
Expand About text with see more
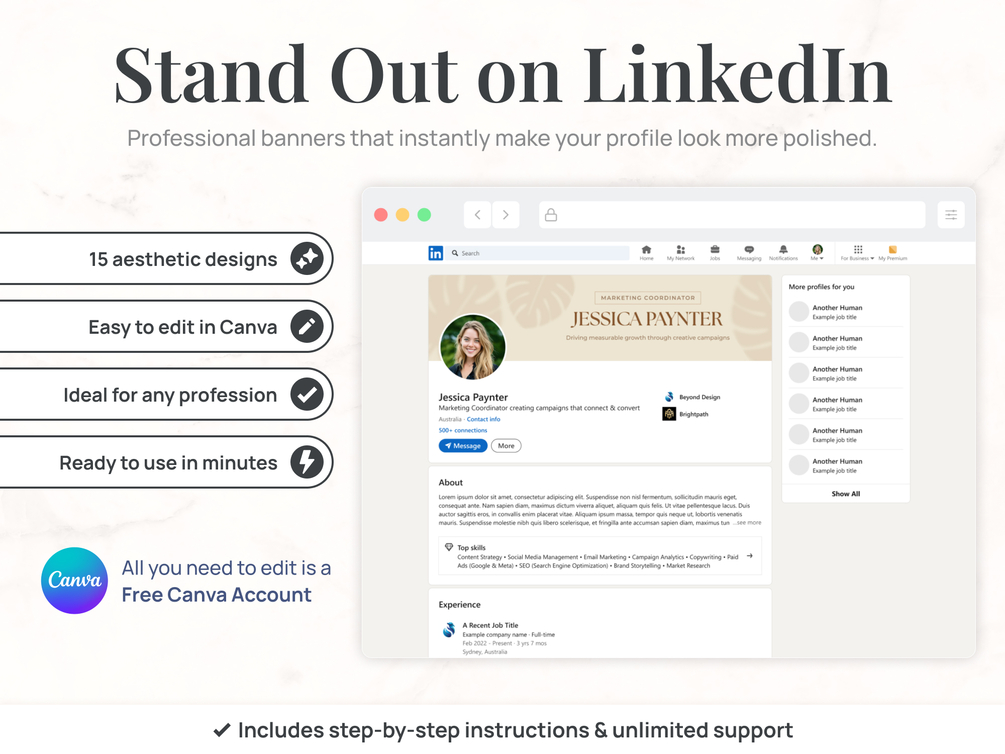tap(747, 523)
